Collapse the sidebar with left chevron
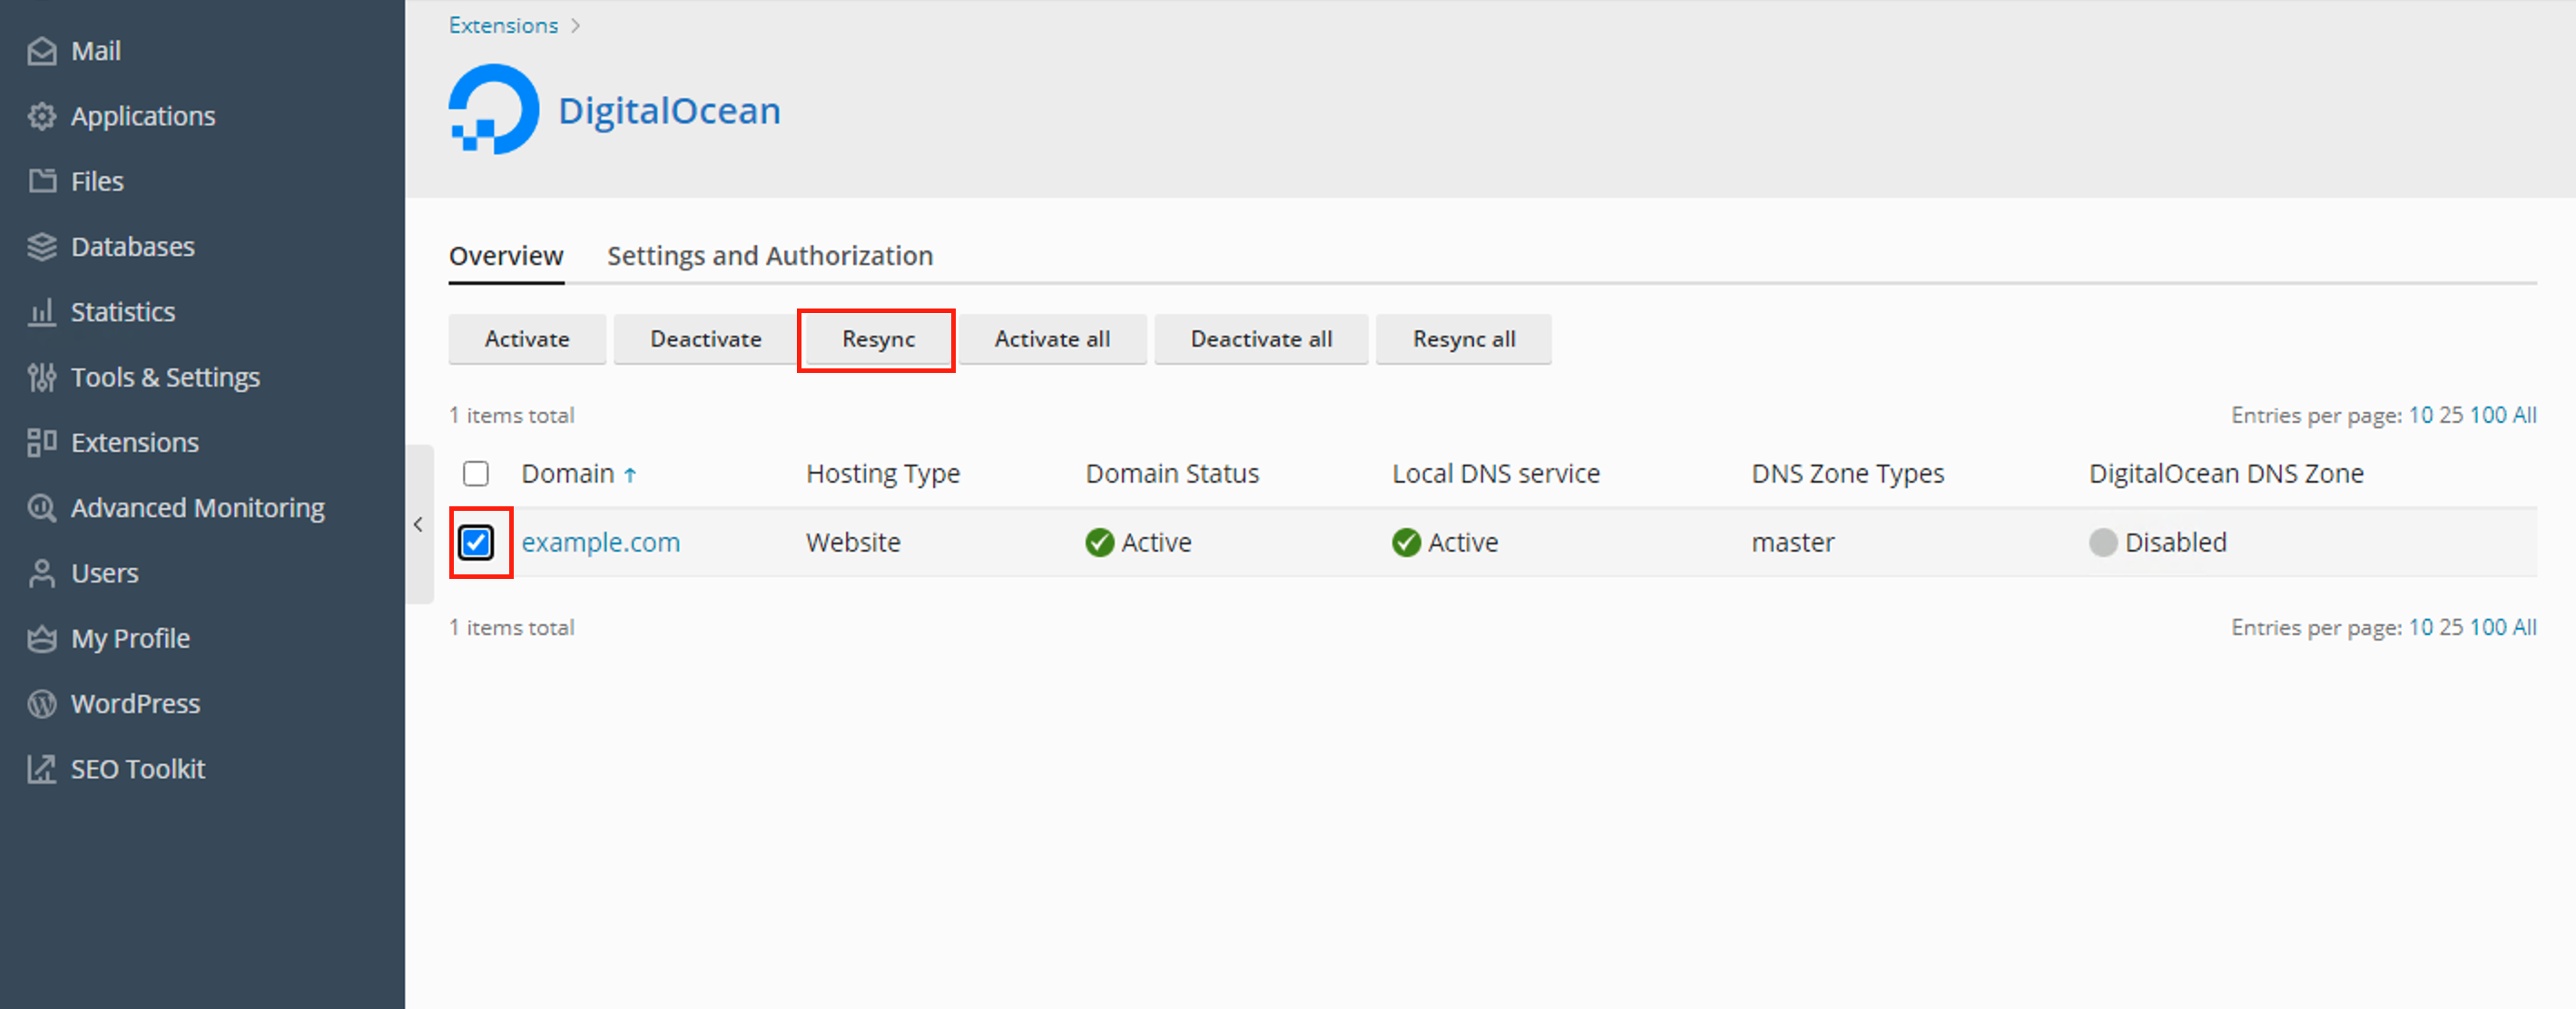Image resolution: width=2576 pixels, height=1009 pixels. click(418, 524)
